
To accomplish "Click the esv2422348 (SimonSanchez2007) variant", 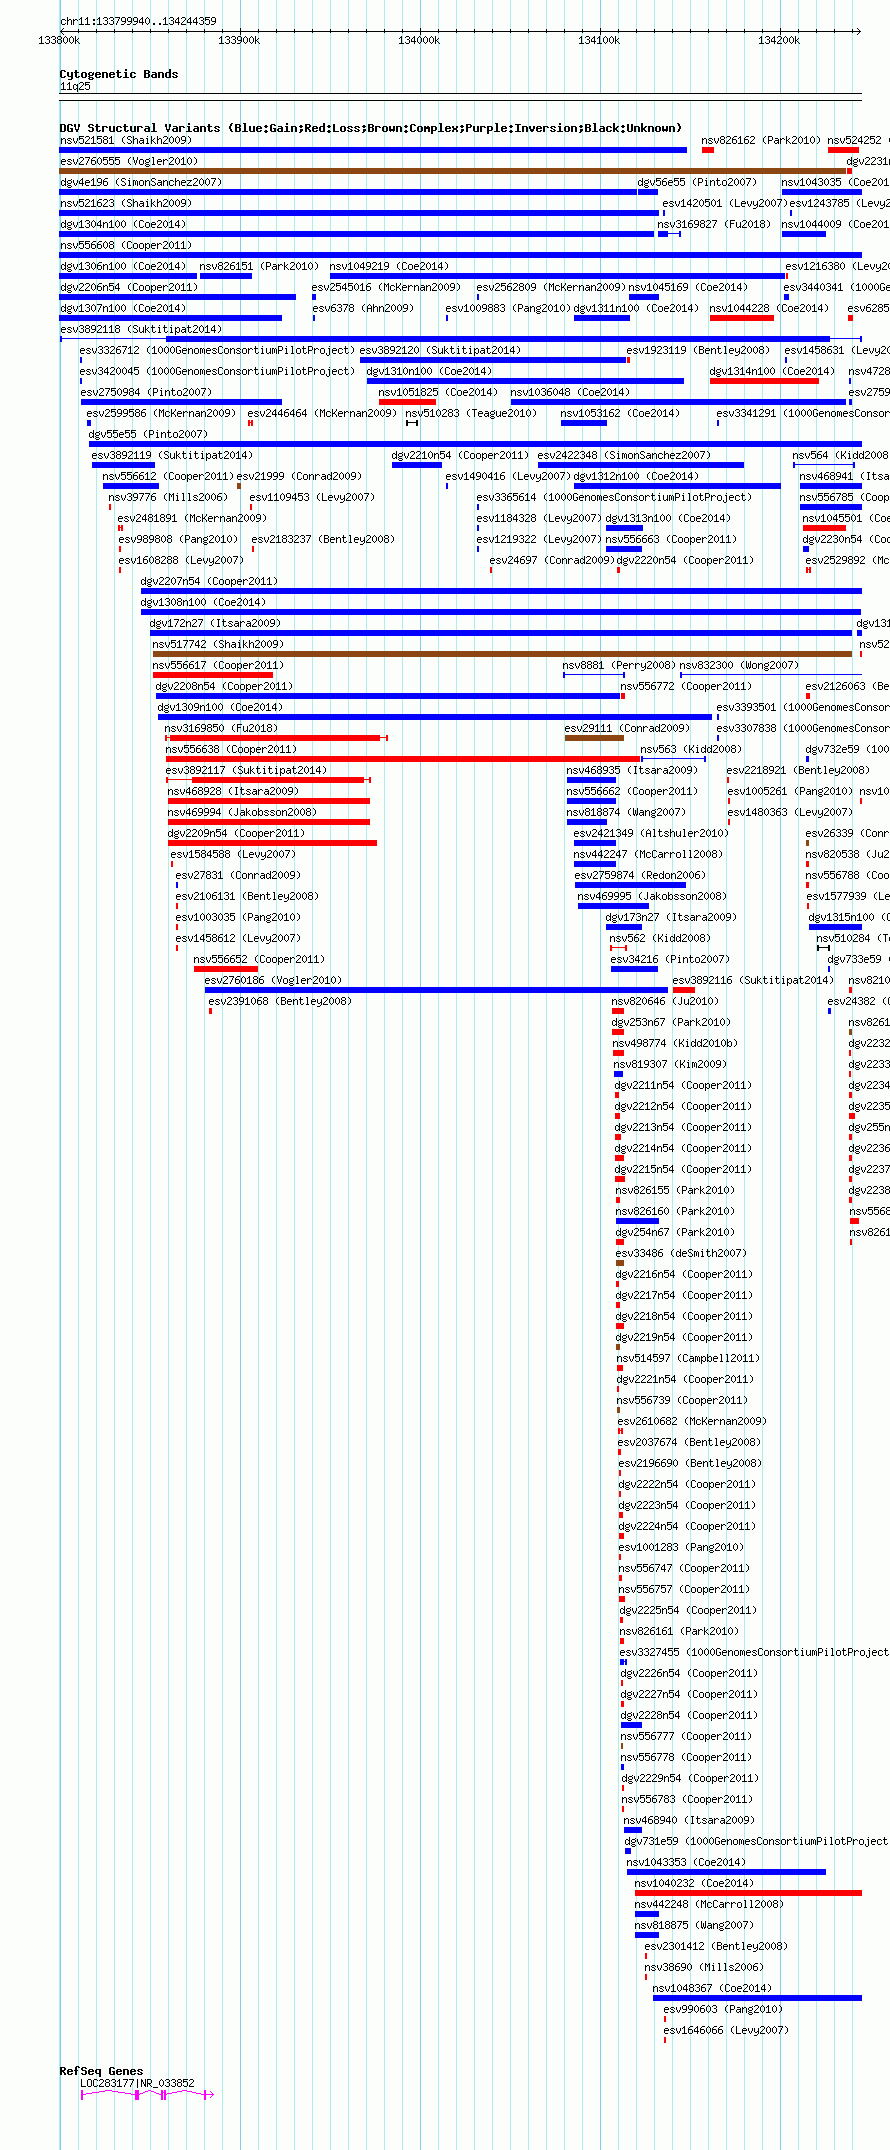I will (x=641, y=465).
